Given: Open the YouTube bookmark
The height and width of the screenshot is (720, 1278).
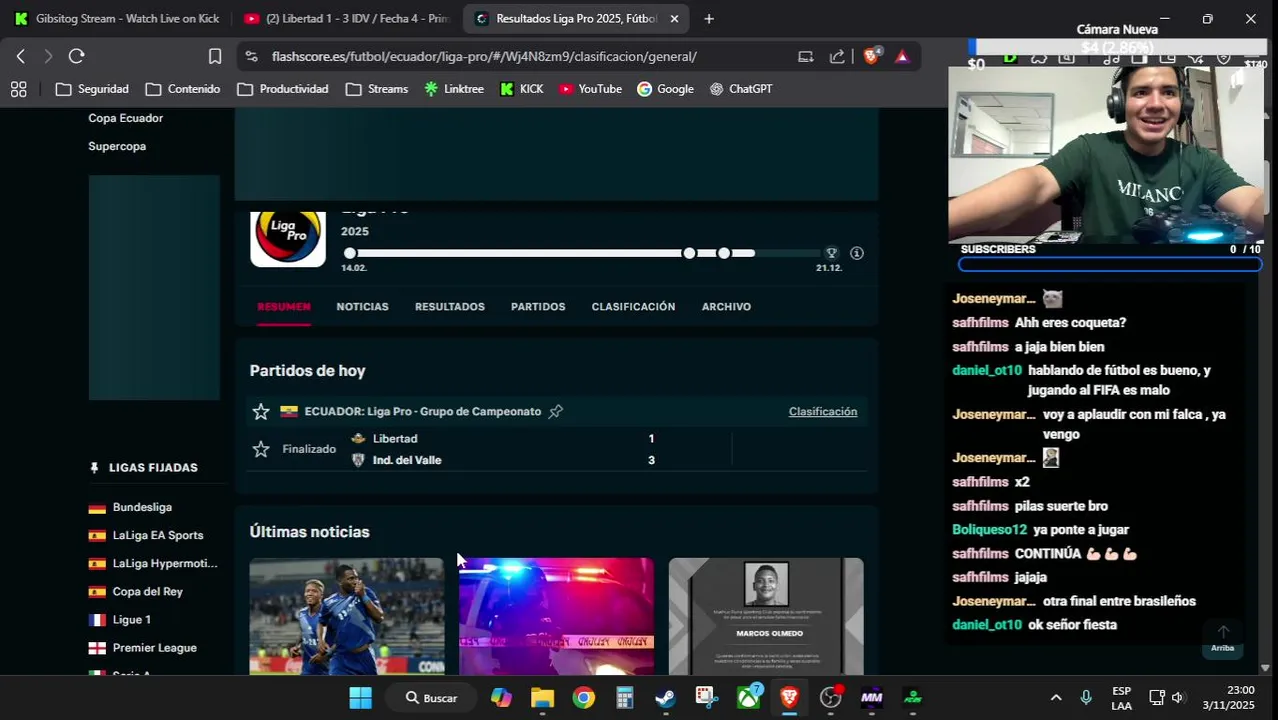Looking at the screenshot, I should coord(590,89).
